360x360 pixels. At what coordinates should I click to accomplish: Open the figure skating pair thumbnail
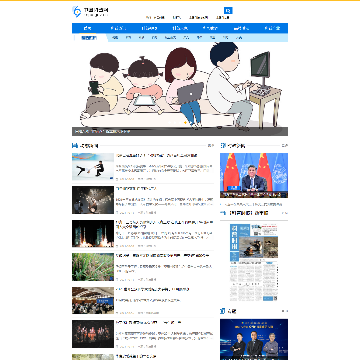[93, 166]
